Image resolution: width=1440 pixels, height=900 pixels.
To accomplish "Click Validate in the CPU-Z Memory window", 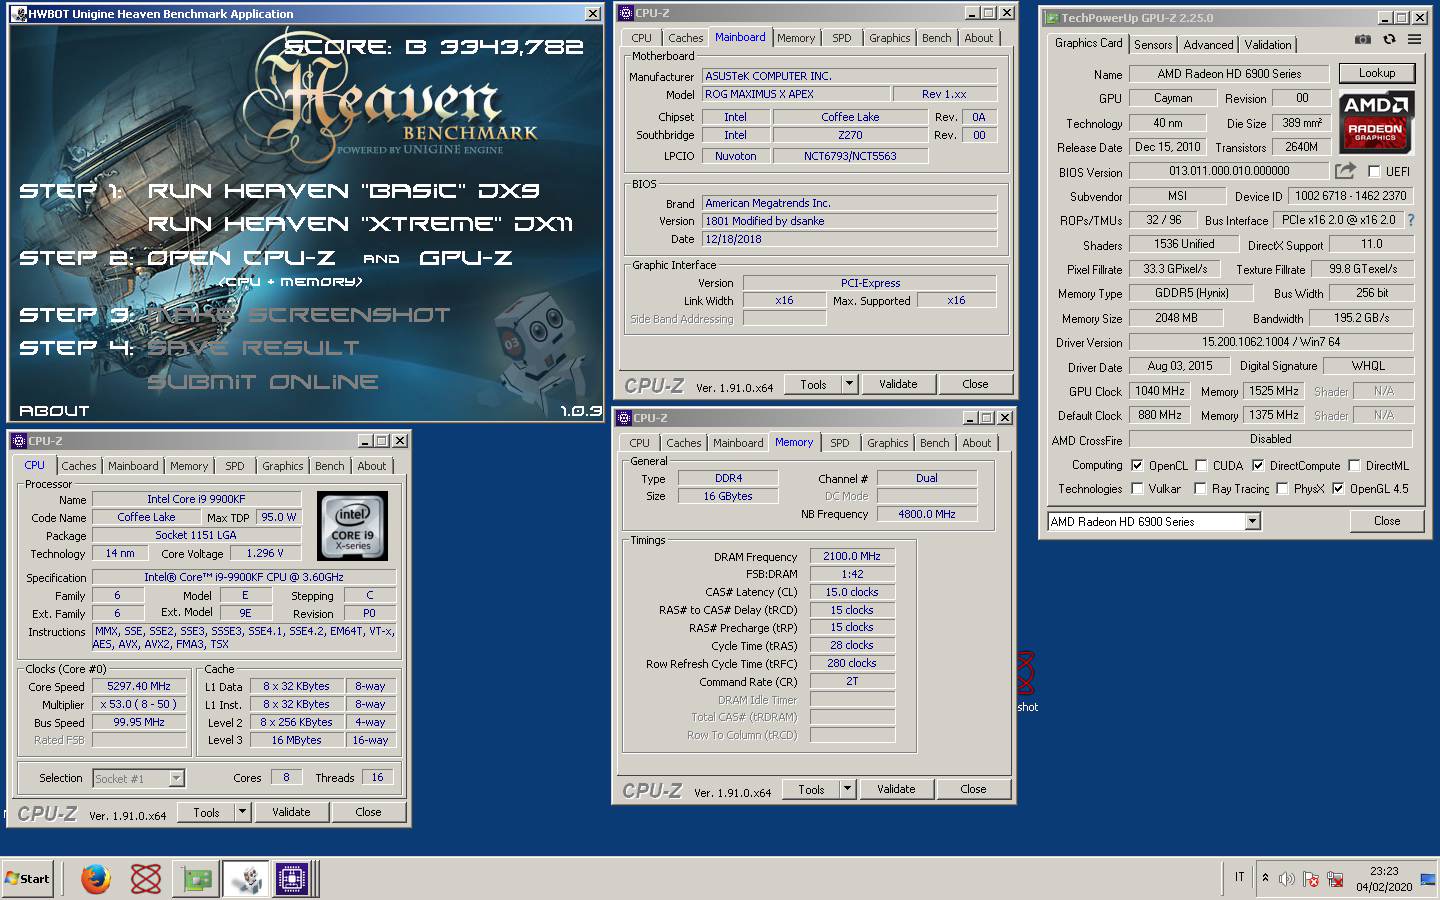I will coord(896,789).
